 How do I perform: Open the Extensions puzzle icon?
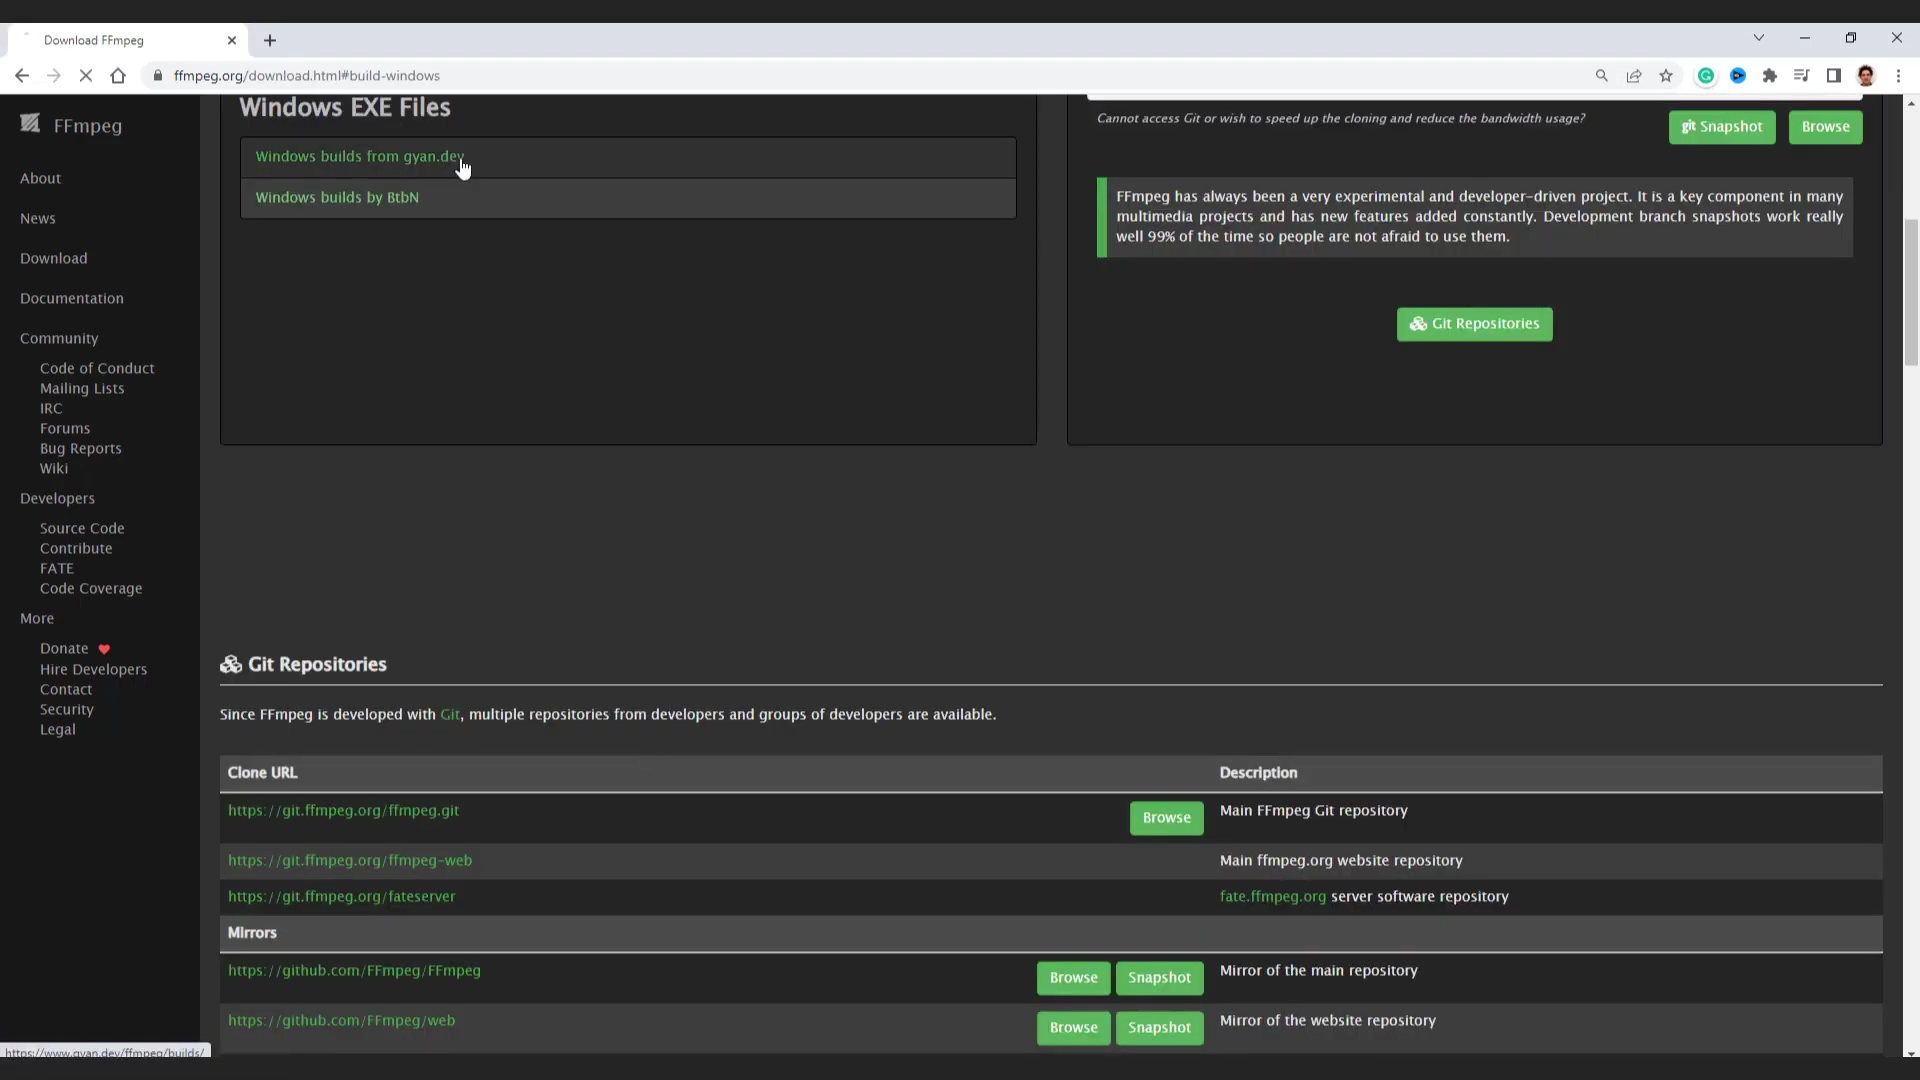click(x=1770, y=76)
